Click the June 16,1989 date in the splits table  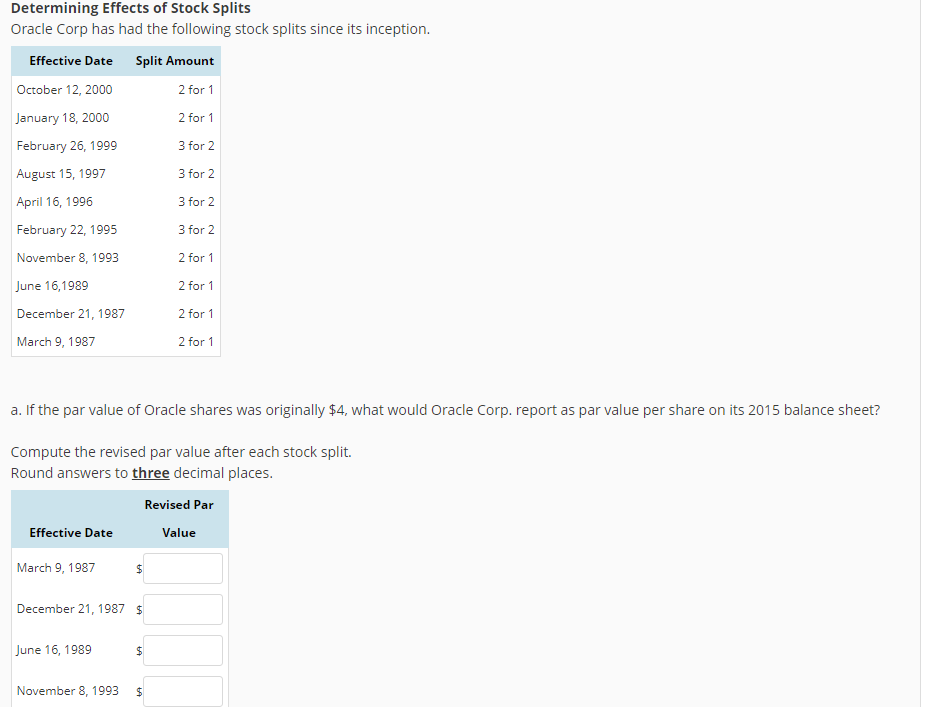point(52,285)
